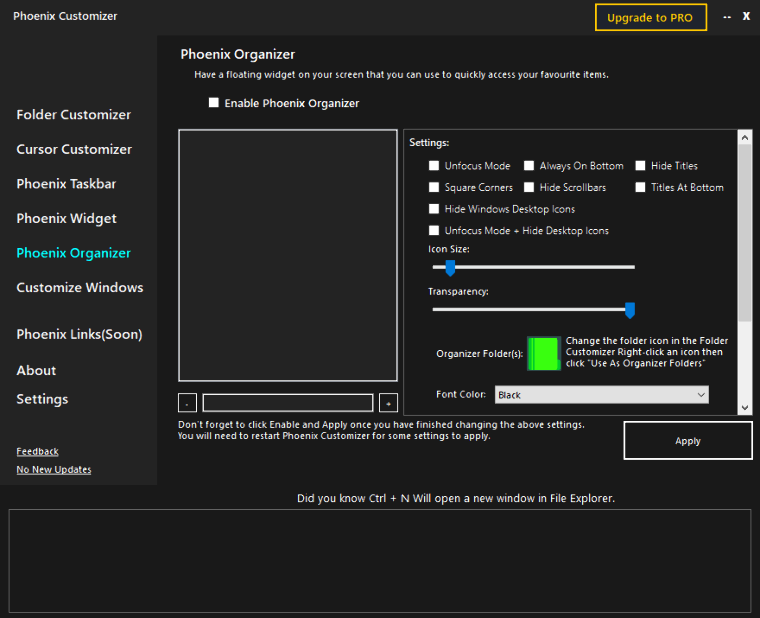The height and width of the screenshot is (618, 760).
Task: Click the plus add button below list
Action: pos(388,403)
